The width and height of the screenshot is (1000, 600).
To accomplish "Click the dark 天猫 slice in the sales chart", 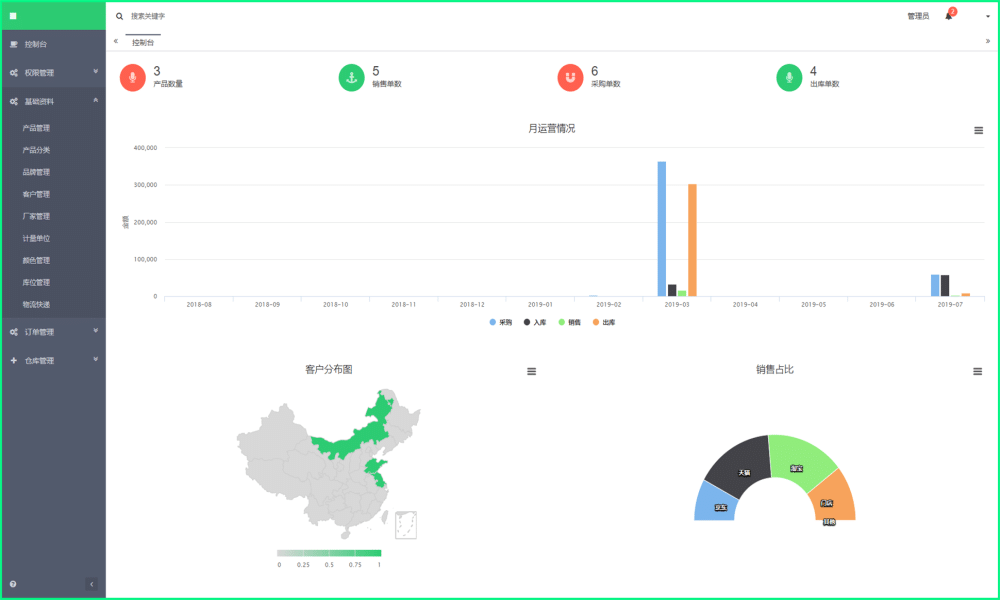I will [741, 465].
